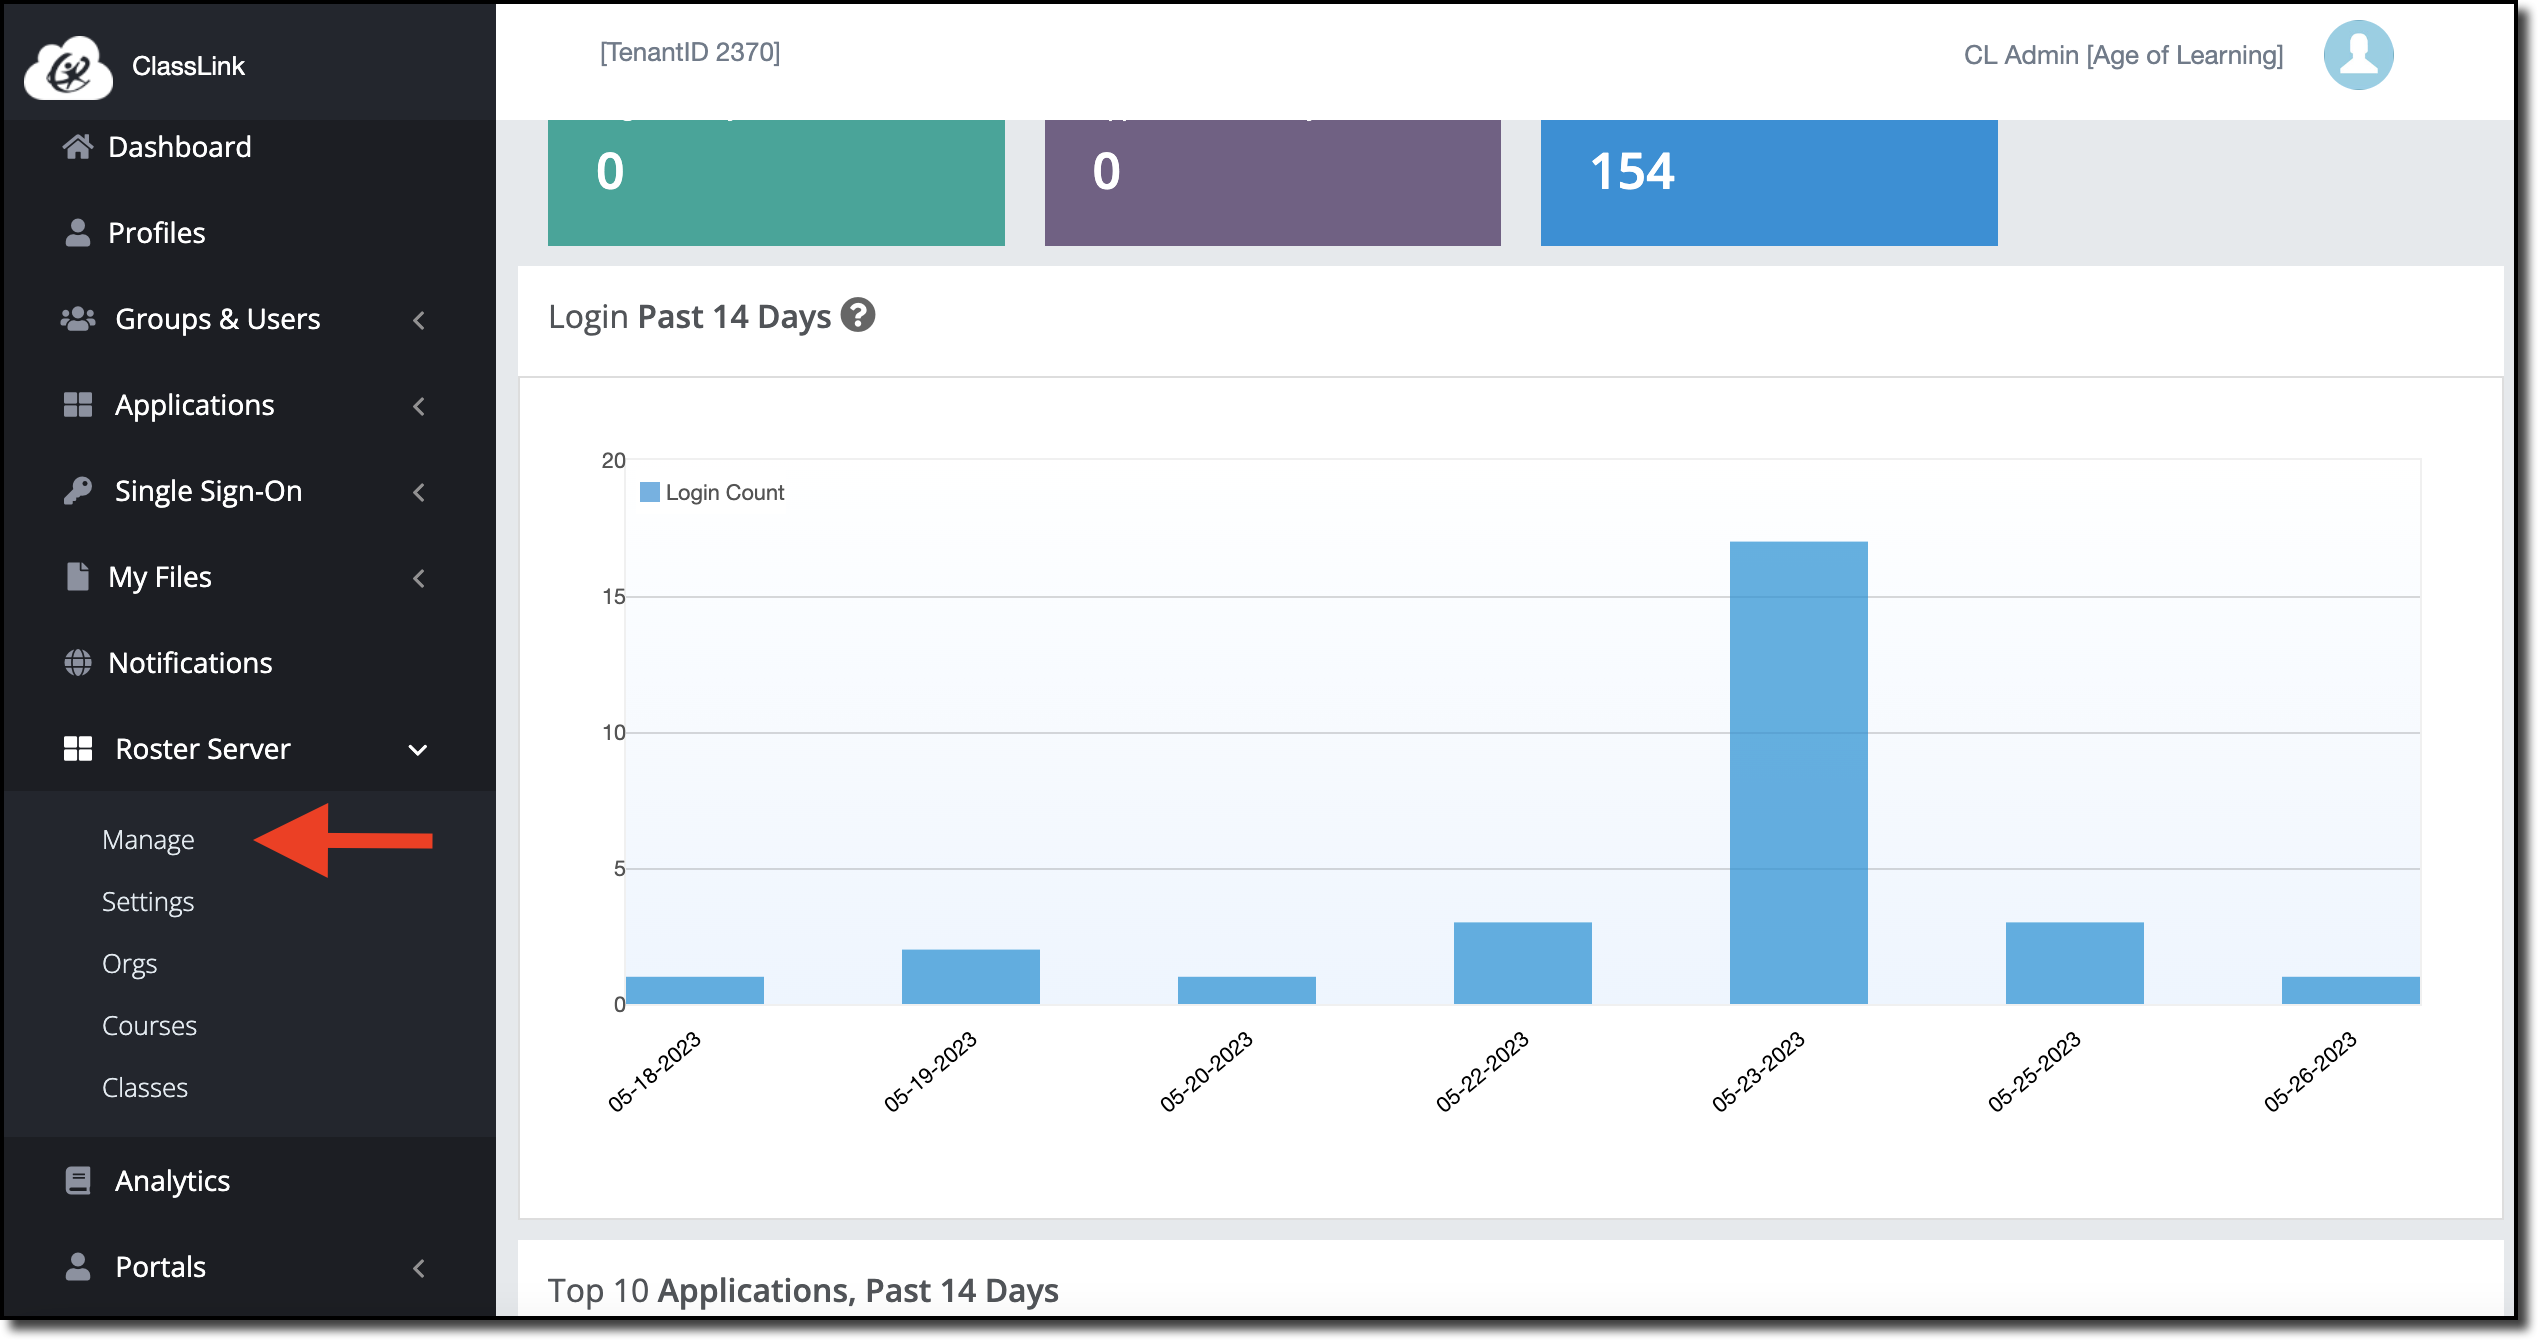Click the blue 154 stat card
The height and width of the screenshot is (1340, 2538).
(1768, 182)
